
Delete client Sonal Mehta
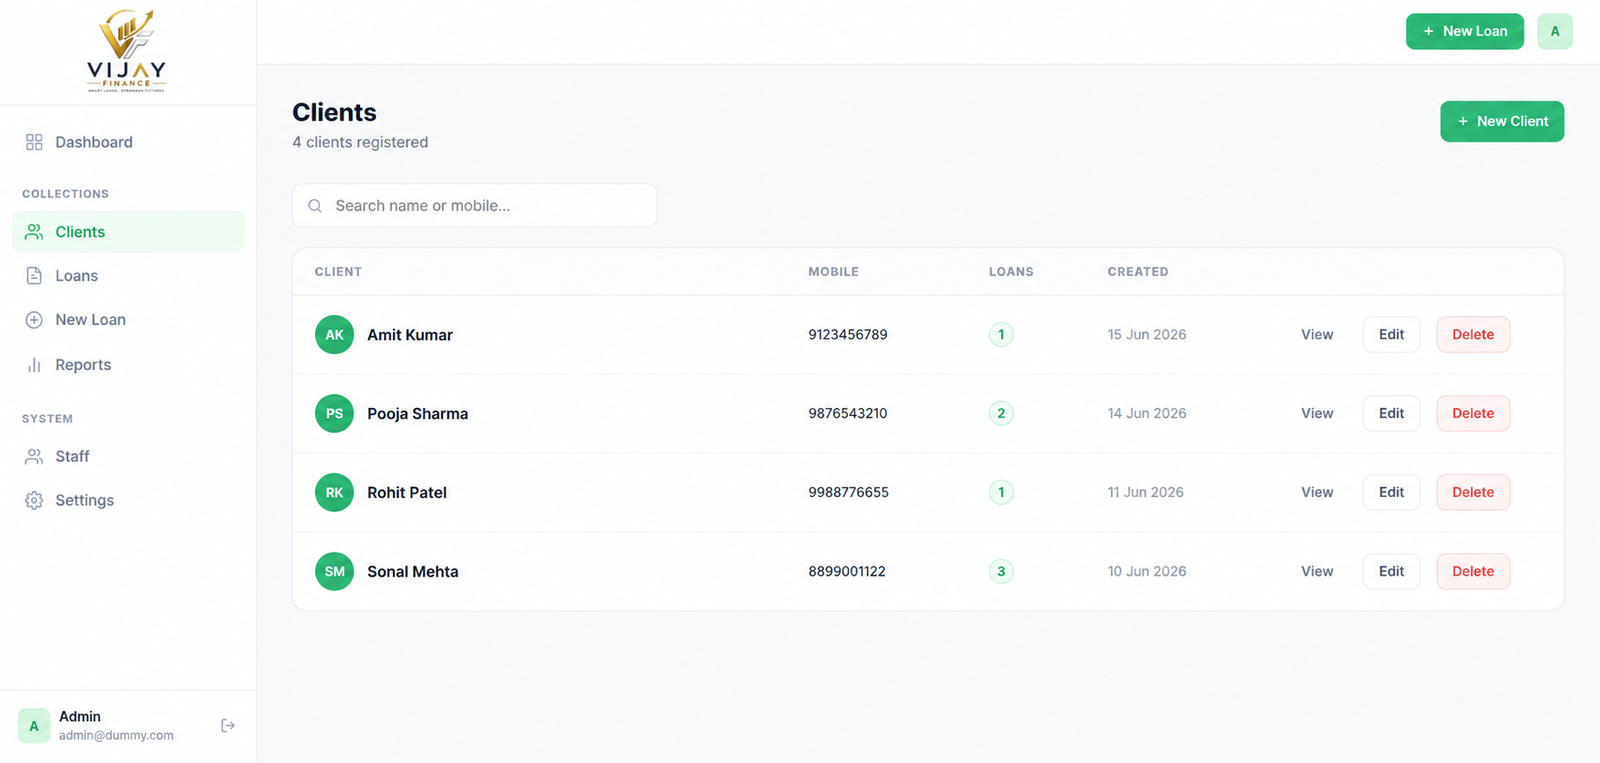point(1473,571)
